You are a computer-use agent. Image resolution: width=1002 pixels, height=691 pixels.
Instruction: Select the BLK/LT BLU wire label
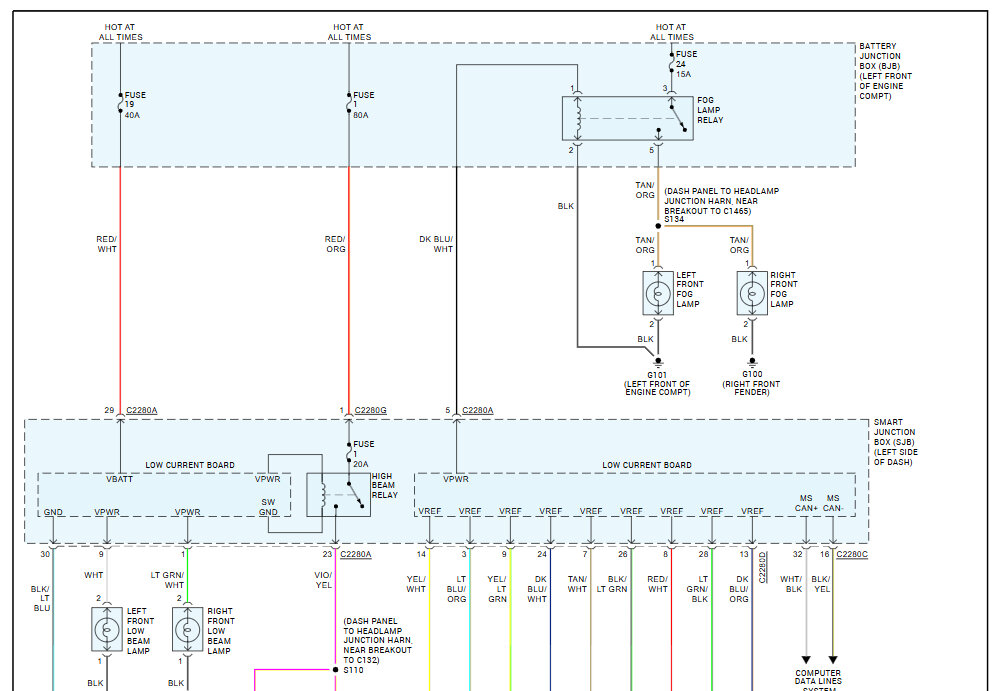[x=41, y=598]
